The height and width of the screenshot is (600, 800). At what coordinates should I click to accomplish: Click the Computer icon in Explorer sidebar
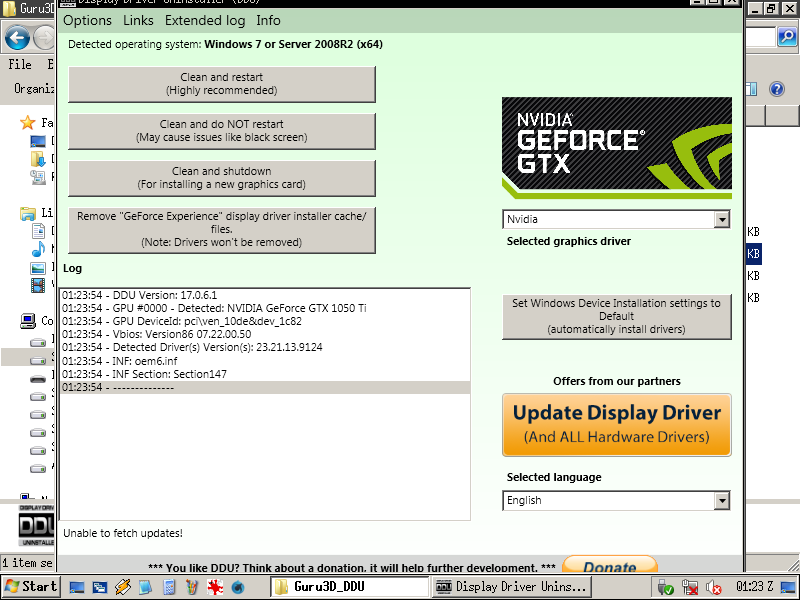point(28,321)
